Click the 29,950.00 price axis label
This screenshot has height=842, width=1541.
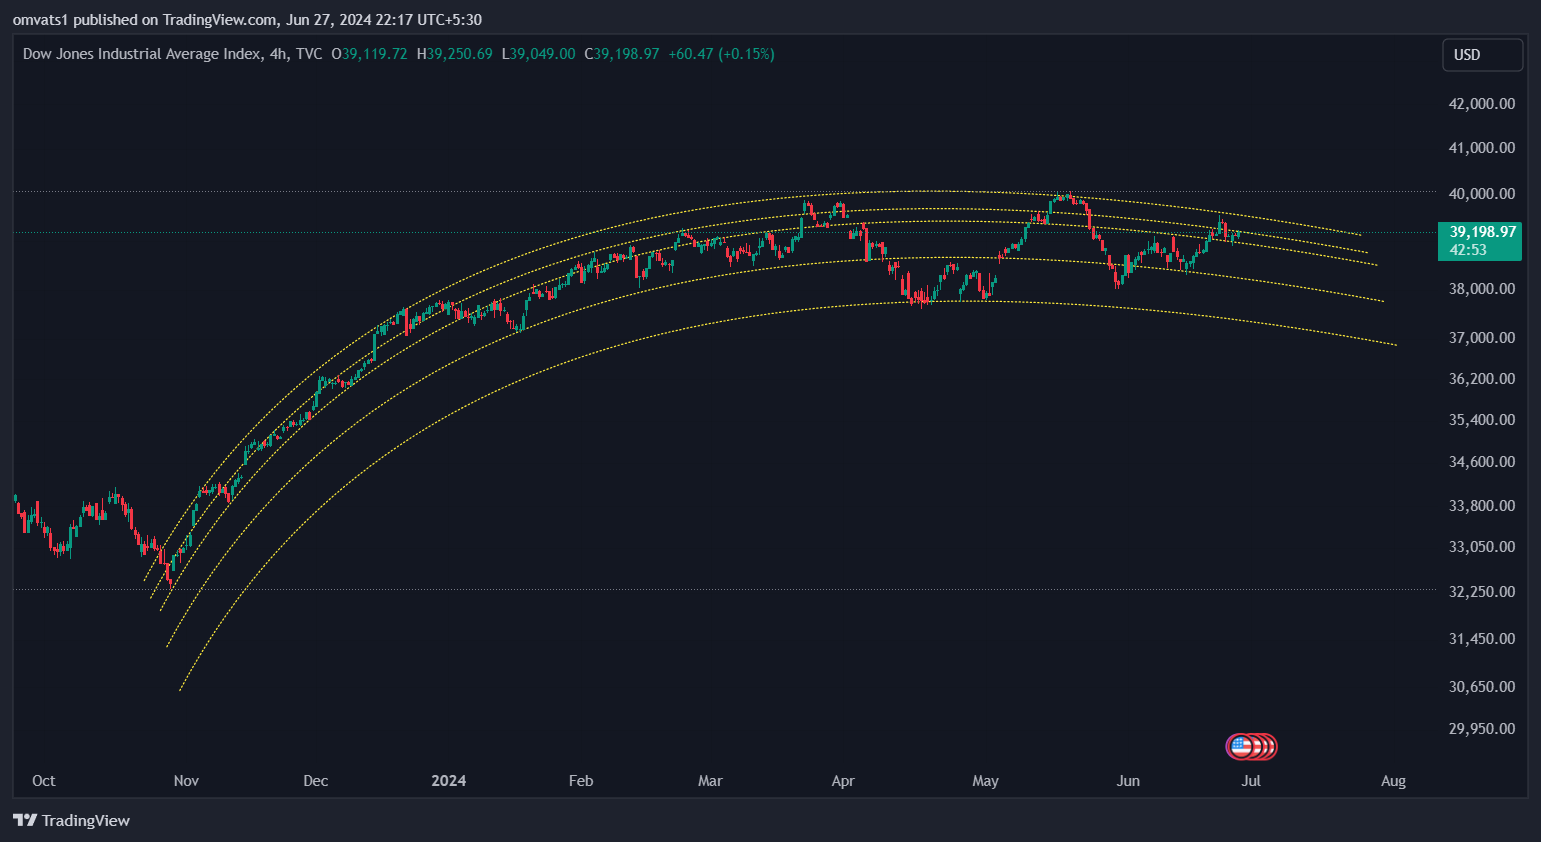[1482, 729]
